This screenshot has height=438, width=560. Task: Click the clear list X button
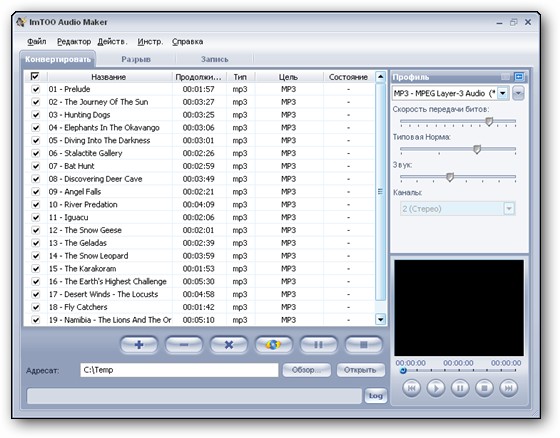pyautogui.click(x=229, y=345)
